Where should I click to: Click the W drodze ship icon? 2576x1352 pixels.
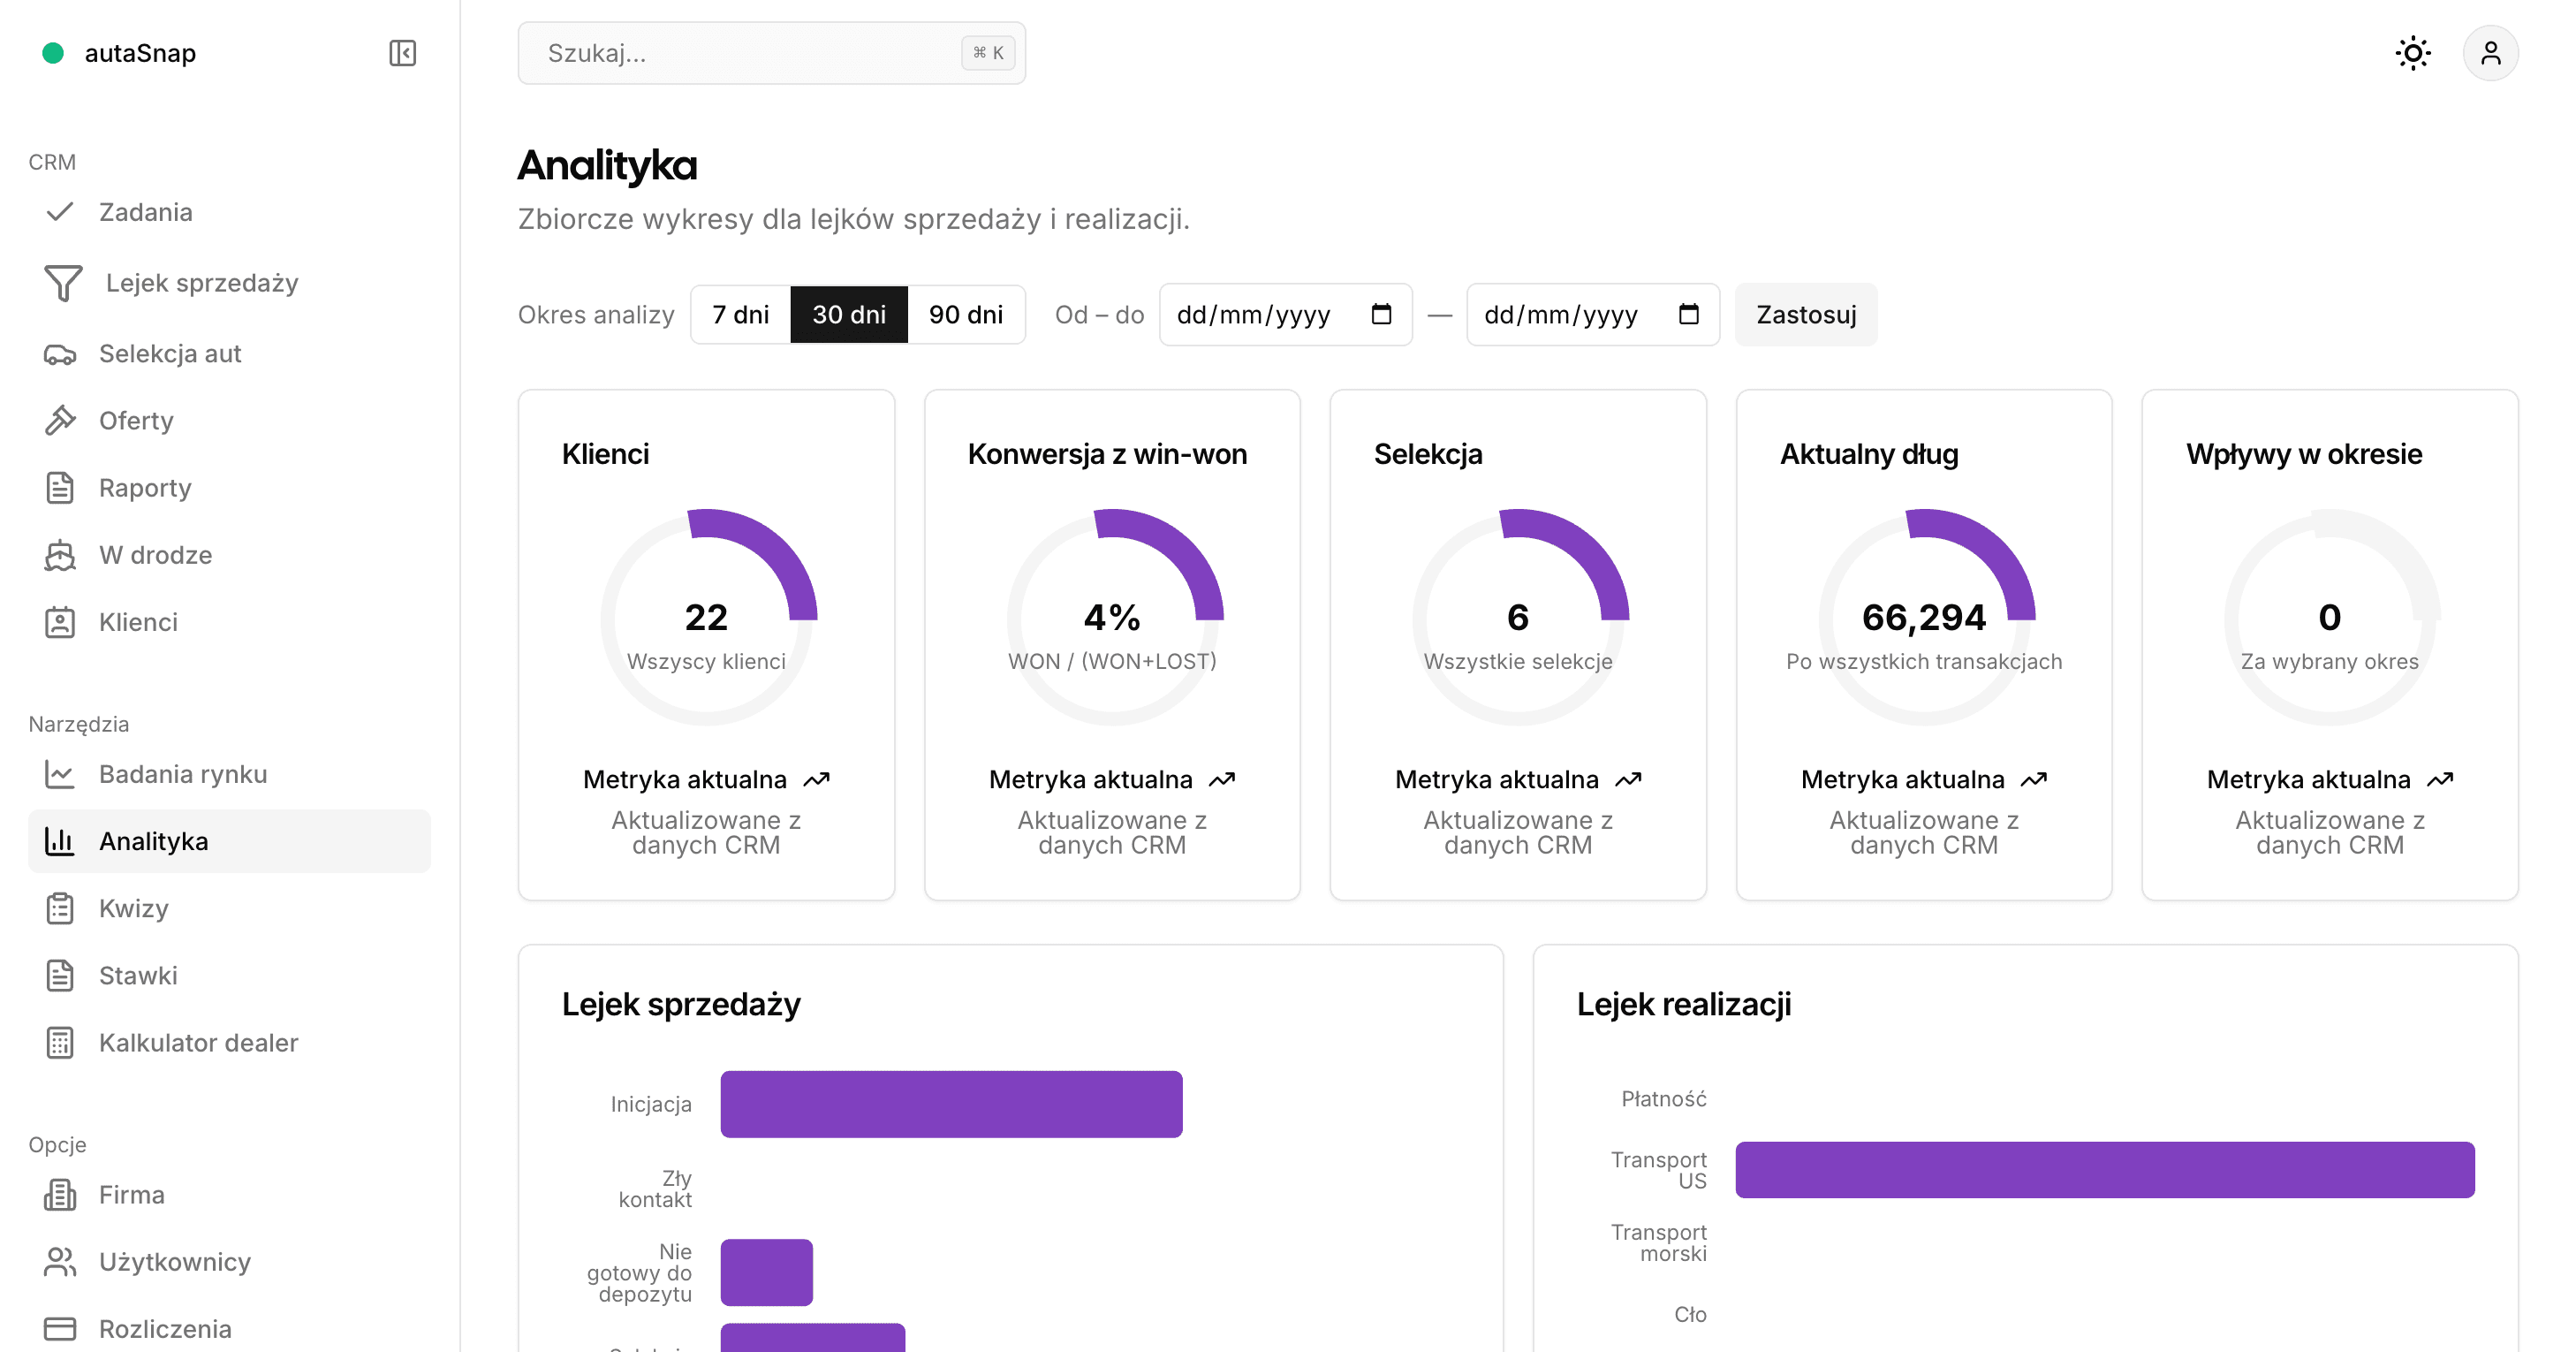tap(60, 555)
